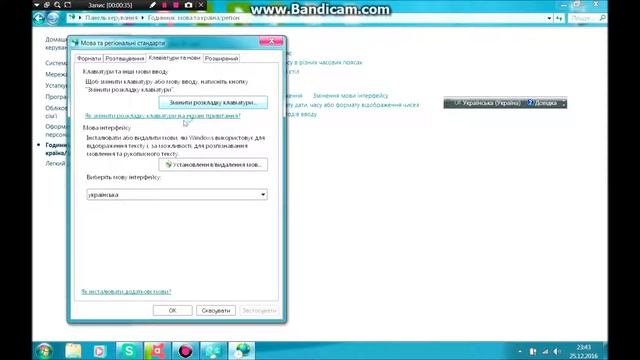Open the Розширений tab
The height and width of the screenshot is (360, 640).
click(x=221, y=59)
